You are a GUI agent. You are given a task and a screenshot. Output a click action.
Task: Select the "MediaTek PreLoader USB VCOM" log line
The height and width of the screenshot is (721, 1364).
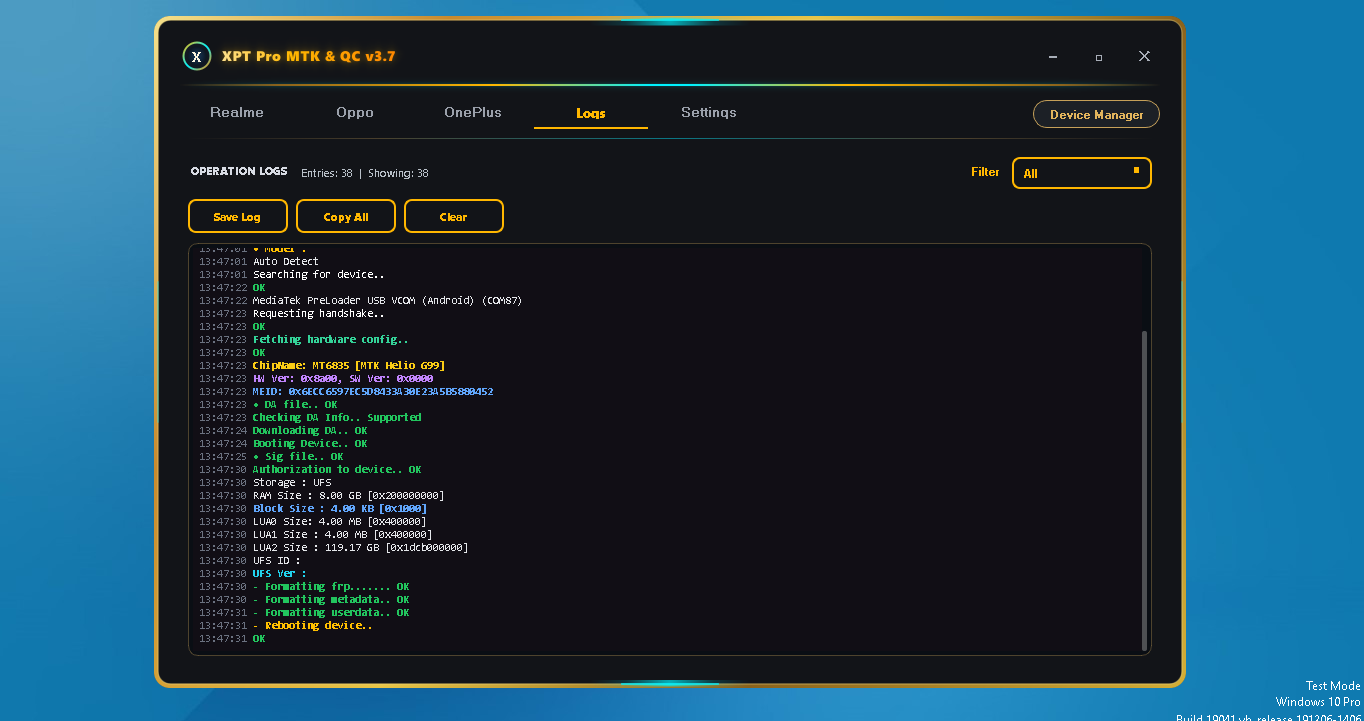pyautogui.click(x=387, y=301)
